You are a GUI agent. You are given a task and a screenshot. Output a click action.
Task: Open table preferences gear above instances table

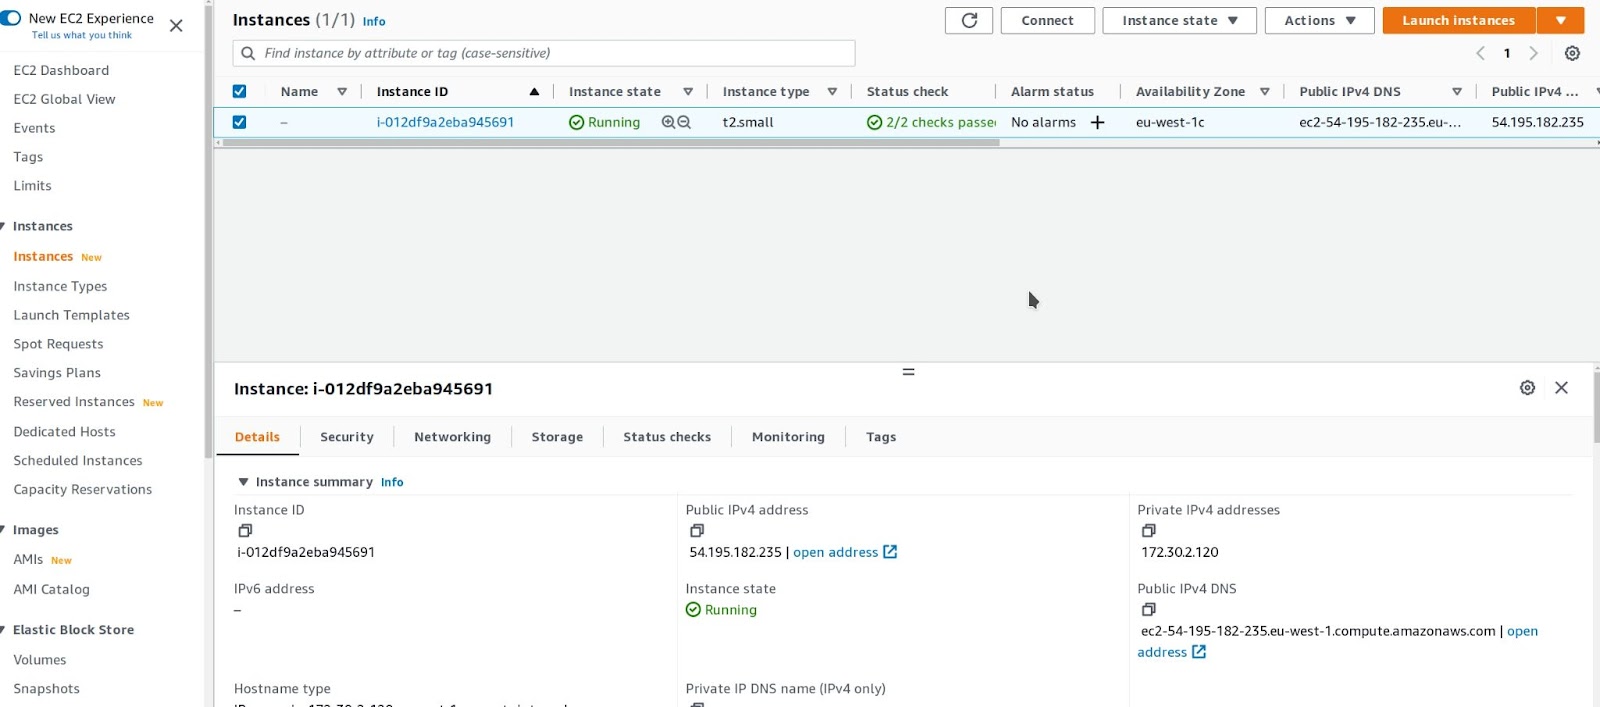pyautogui.click(x=1572, y=53)
